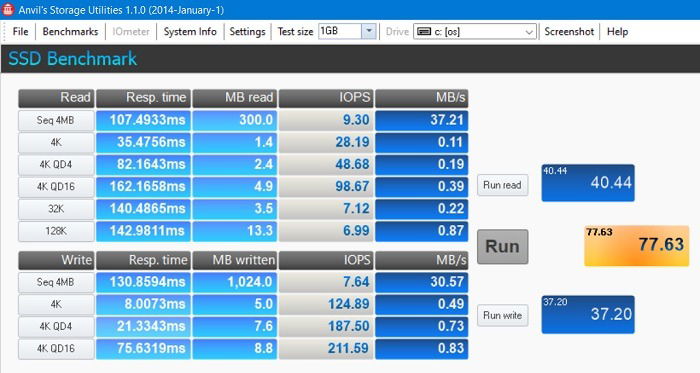Click the Read Seq 4MB test button
Screen dimensions: 700x373
(56, 120)
